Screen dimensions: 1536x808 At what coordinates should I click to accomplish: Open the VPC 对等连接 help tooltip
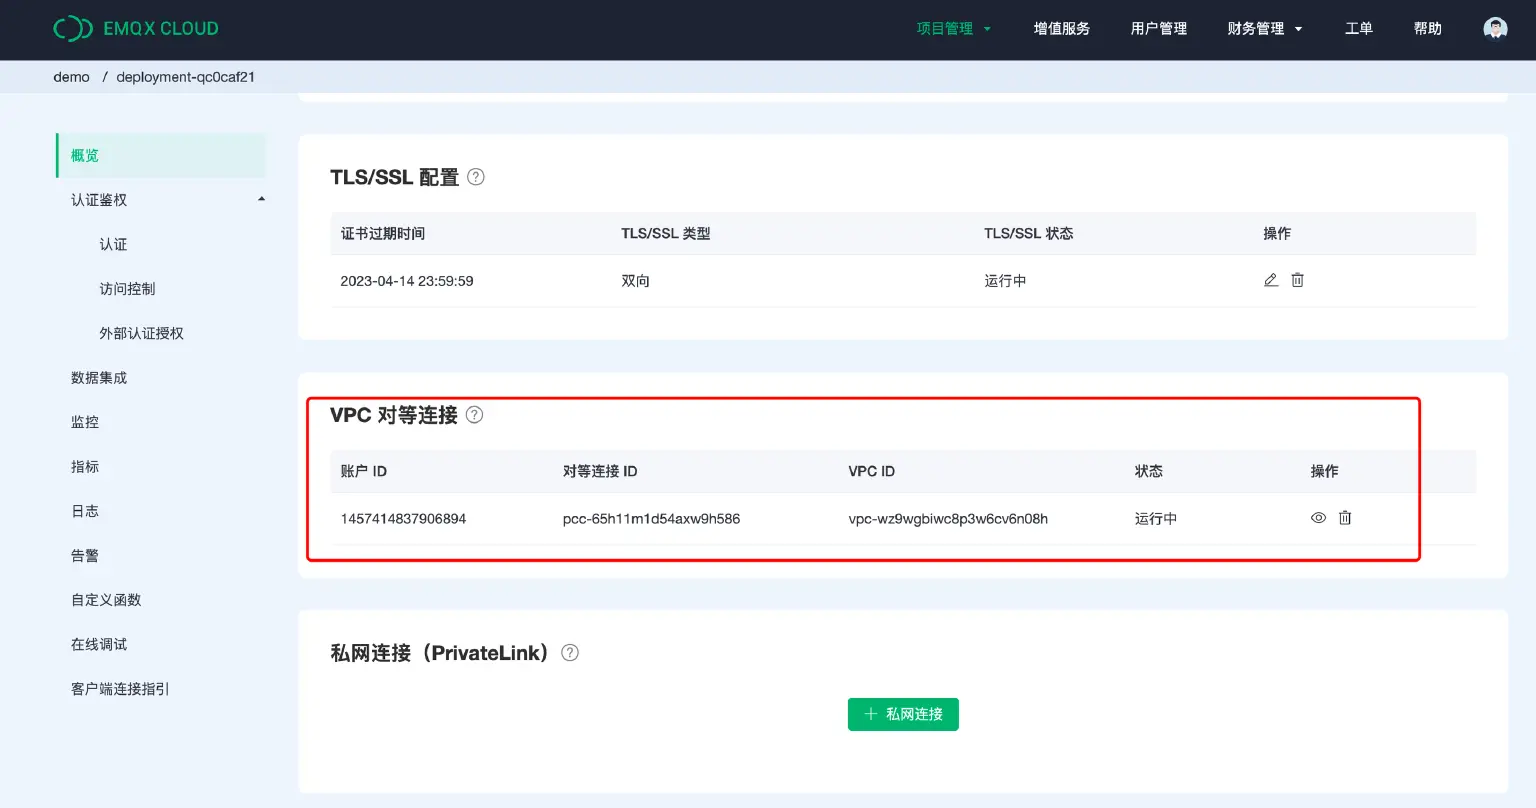(x=474, y=414)
